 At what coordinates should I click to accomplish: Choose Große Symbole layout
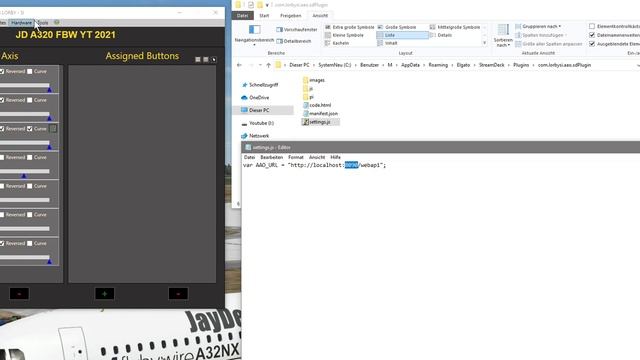click(397, 27)
